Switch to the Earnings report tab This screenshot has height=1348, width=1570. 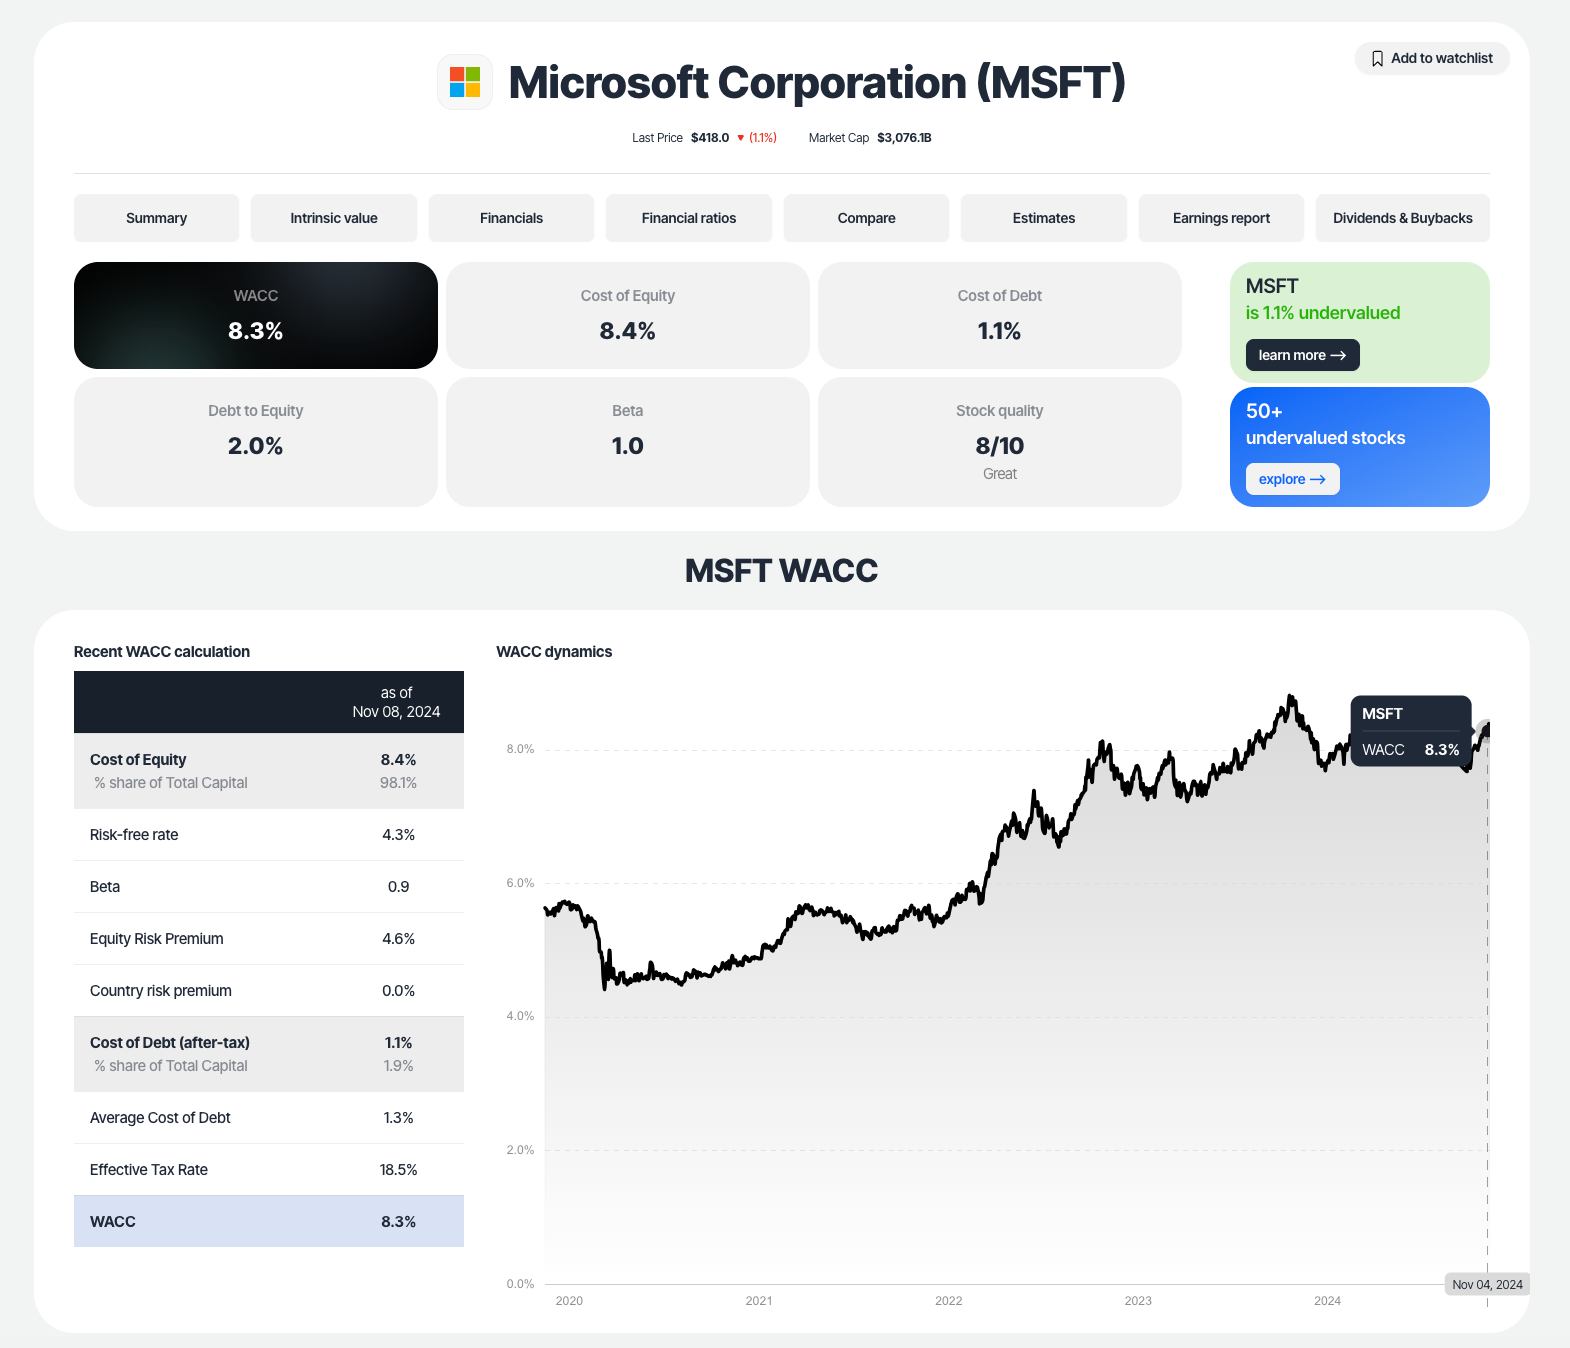[1220, 218]
